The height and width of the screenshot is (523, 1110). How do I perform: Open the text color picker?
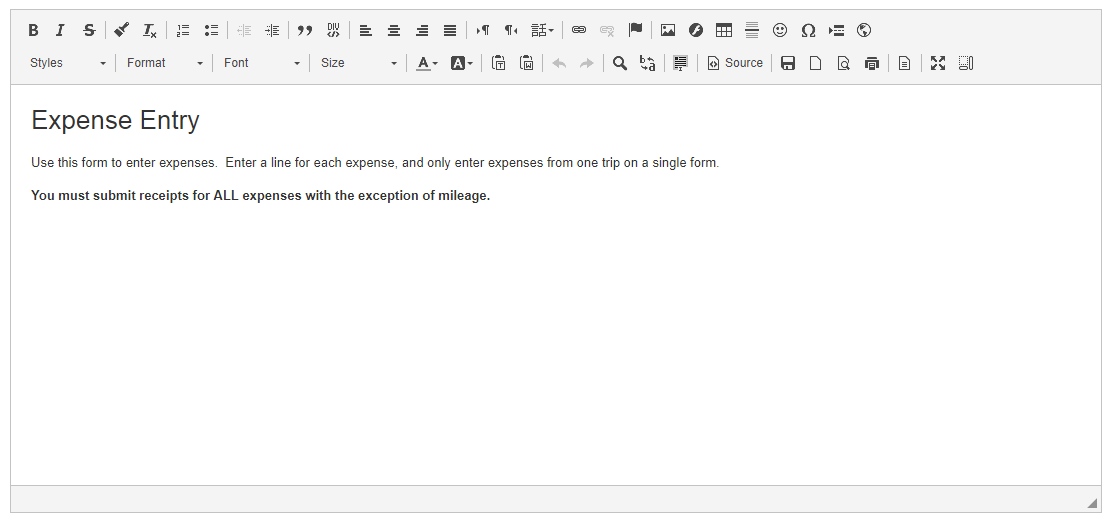click(x=427, y=63)
